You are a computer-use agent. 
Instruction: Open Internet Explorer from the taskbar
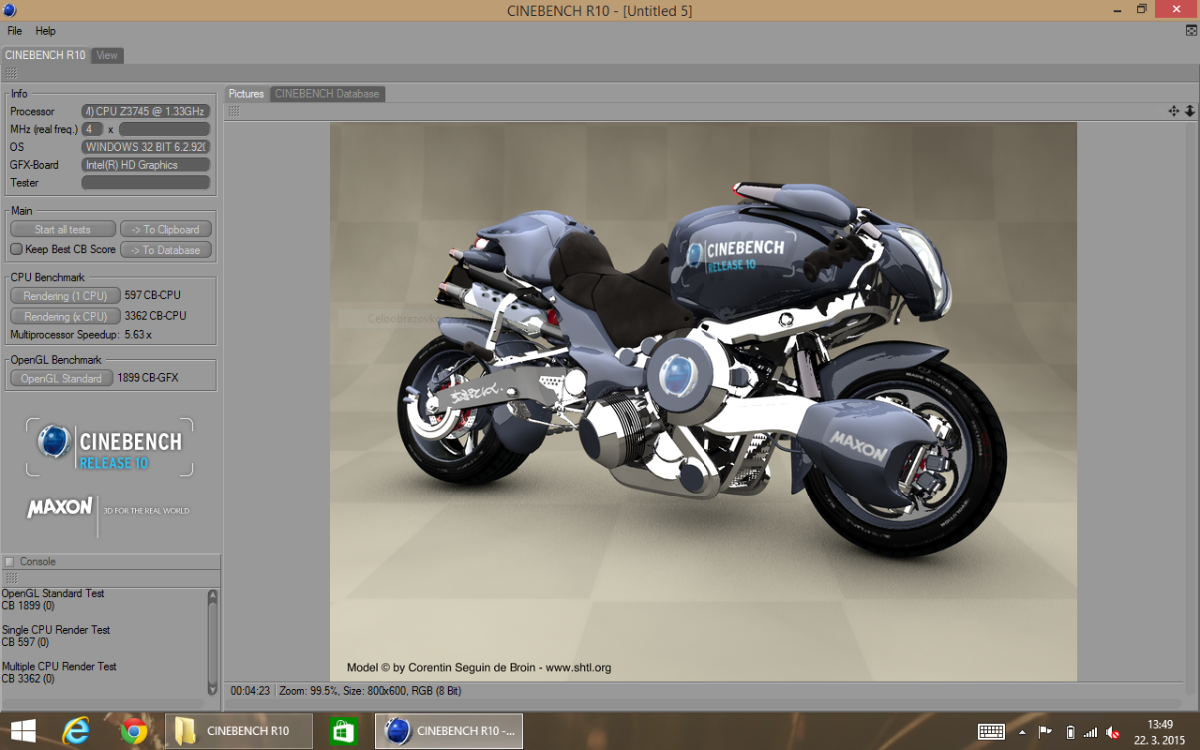[77, 731]
